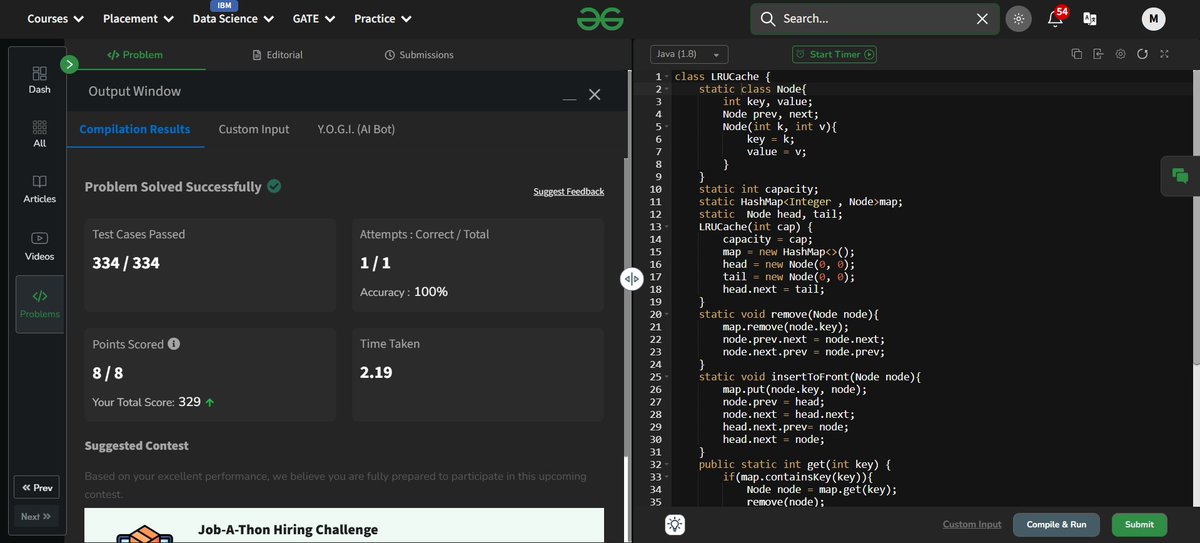Switch to Editorial tab

[278, 55]
